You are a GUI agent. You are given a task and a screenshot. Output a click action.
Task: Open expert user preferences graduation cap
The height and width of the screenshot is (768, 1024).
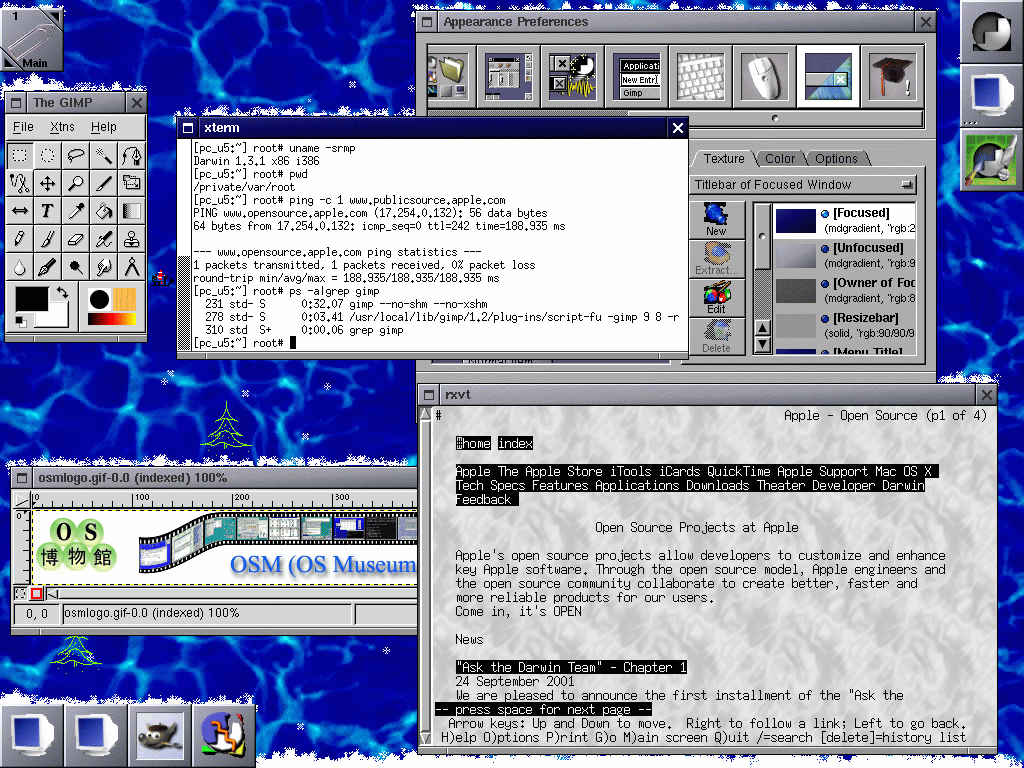pyautogui.click(x=892, y=76)
